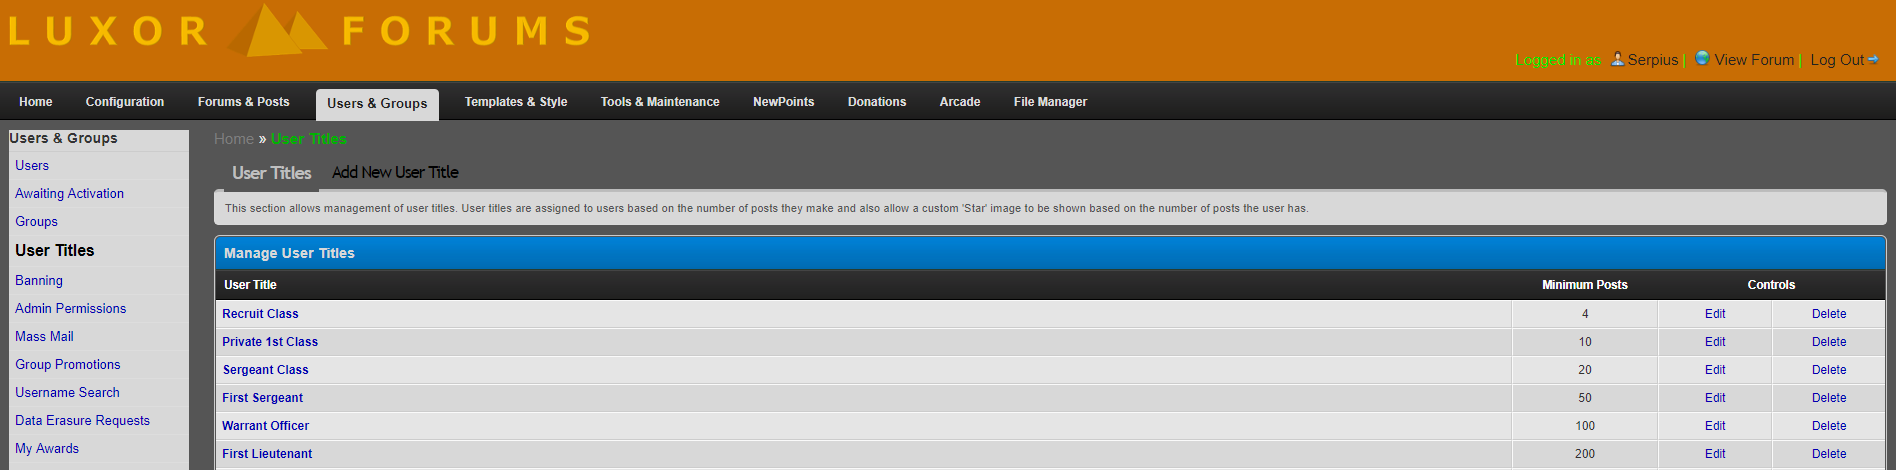Image resolution: width=1896 pixels, height=470 pixels.
Task: Delete the Recruit Class title
Action: [1829, 314]
